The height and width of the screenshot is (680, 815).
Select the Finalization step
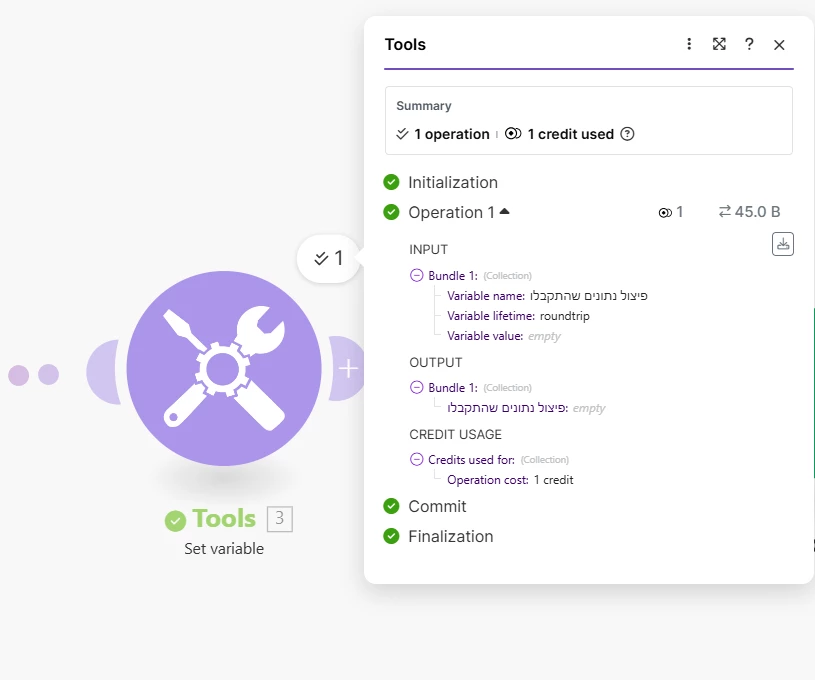pyautogui.click(x=450, y=536)
